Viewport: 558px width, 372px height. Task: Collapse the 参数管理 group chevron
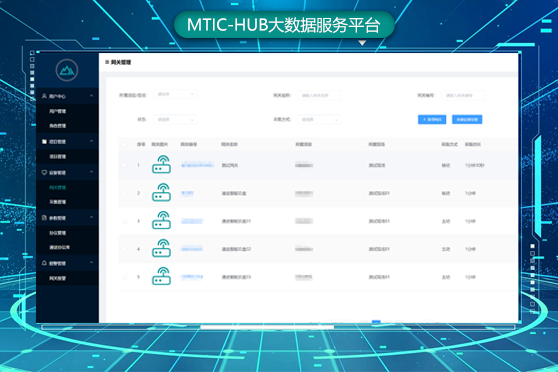point(91,217)
